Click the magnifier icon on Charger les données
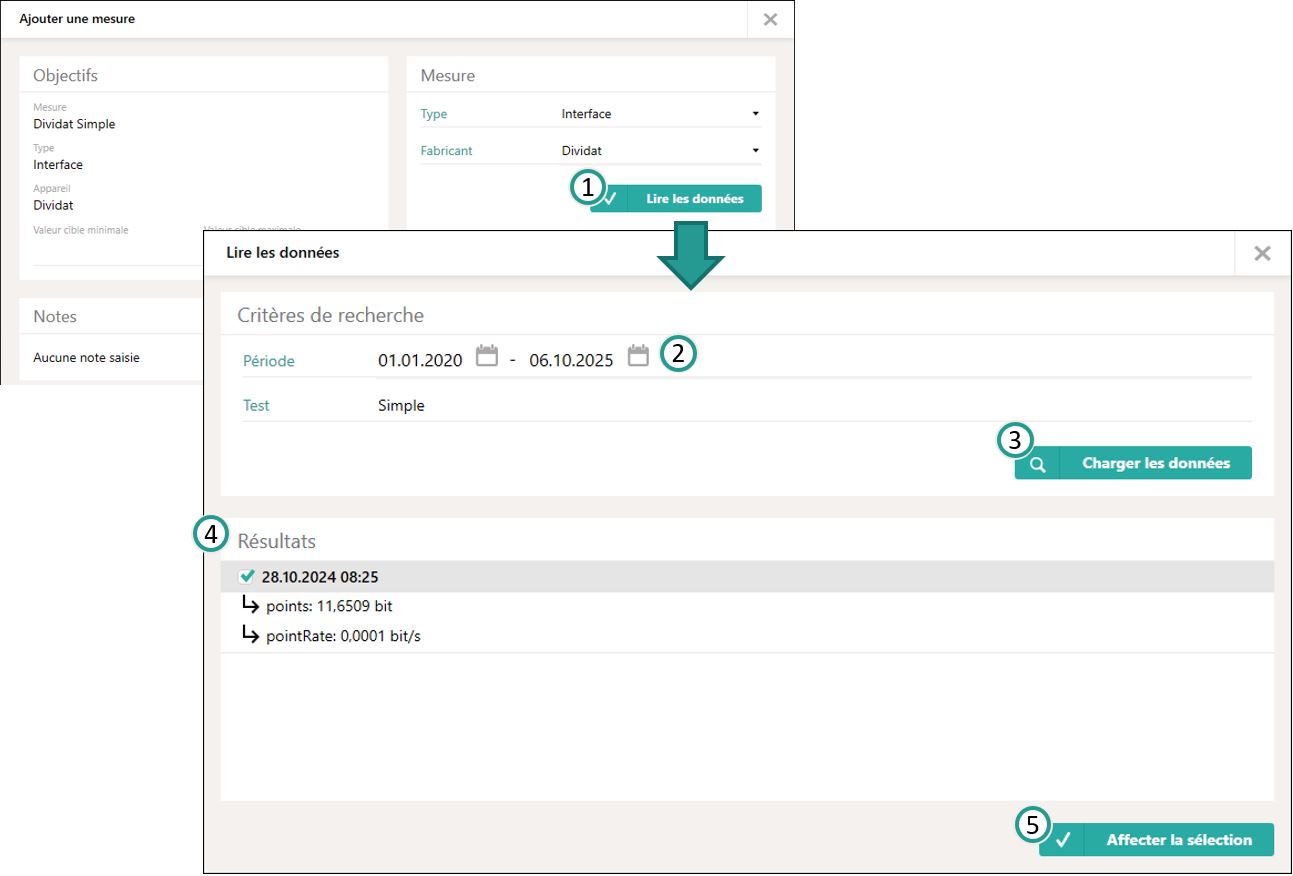The image size is (1293, 876). (1038, 464)
